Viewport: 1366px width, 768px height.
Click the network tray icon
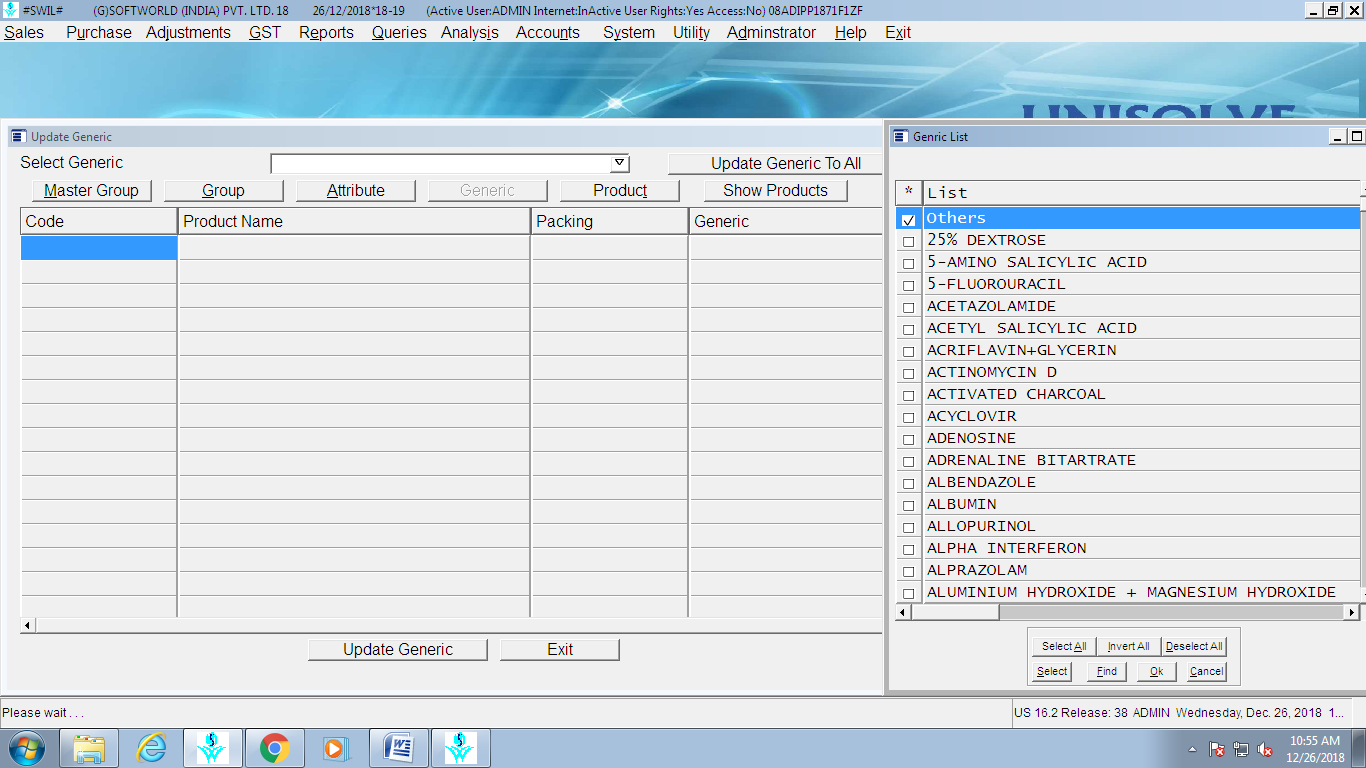(1241, 749)
